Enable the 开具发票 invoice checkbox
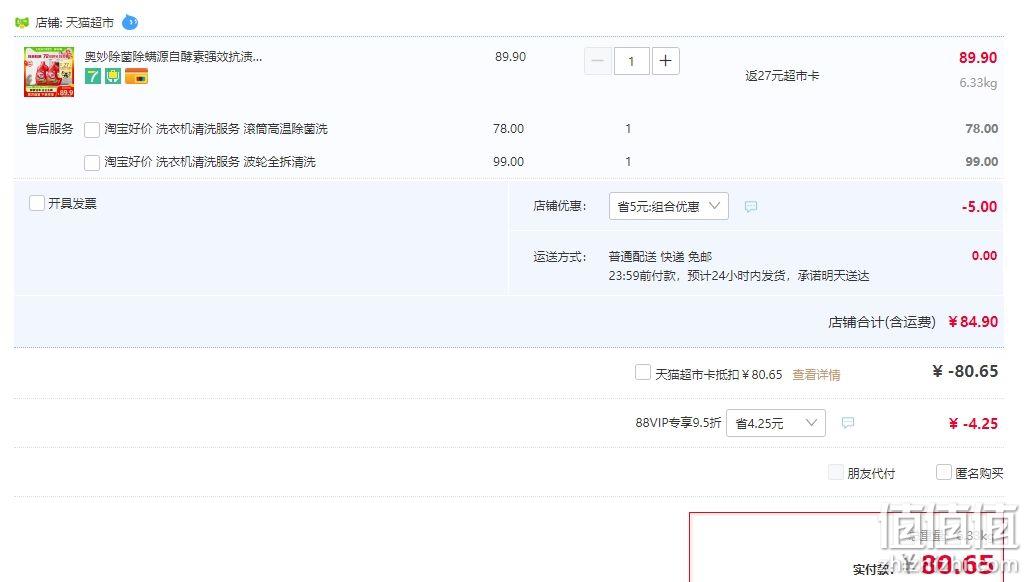 click(37, 203)
